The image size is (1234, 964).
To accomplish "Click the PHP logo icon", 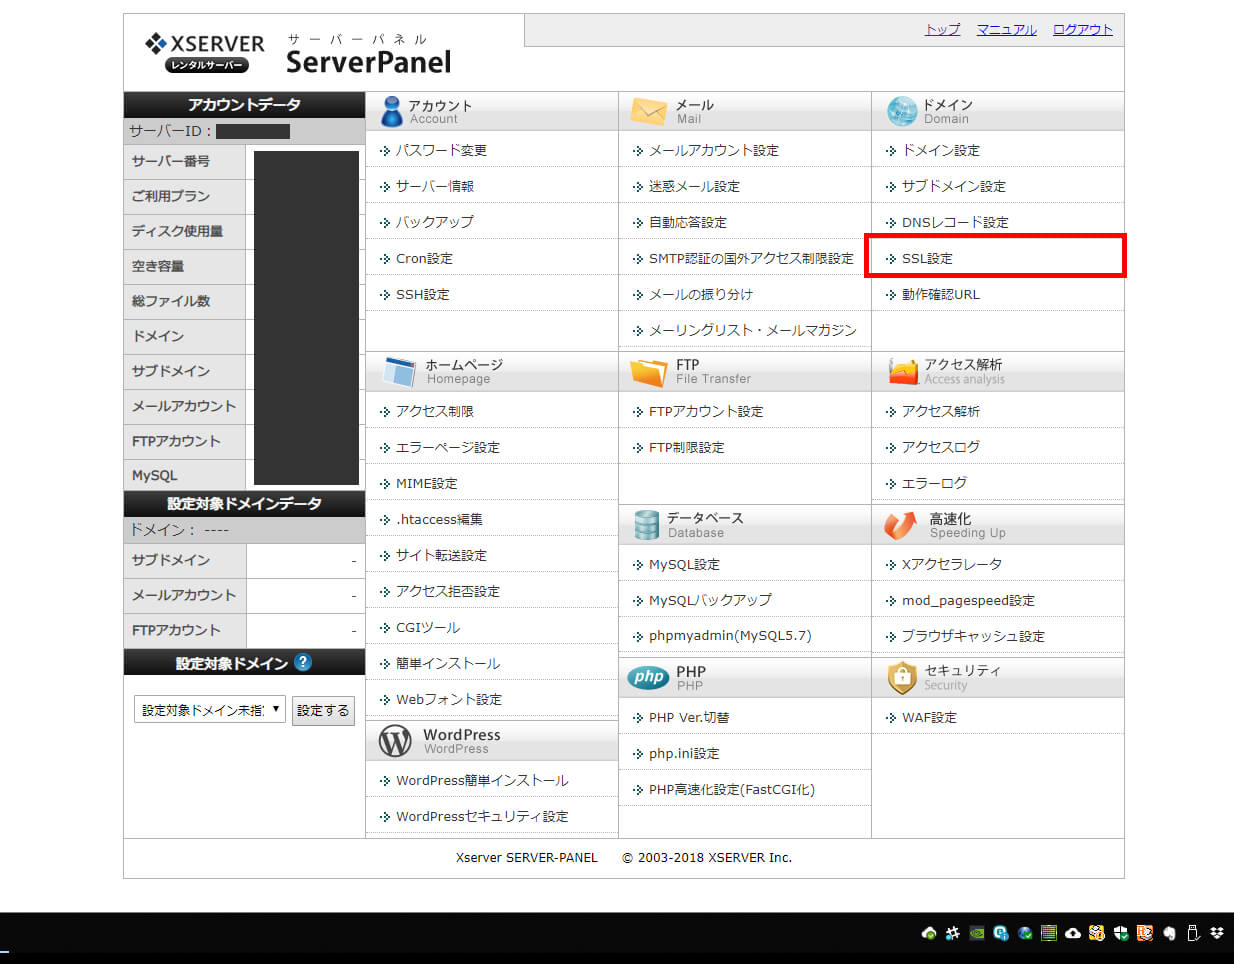I will 649,677.
